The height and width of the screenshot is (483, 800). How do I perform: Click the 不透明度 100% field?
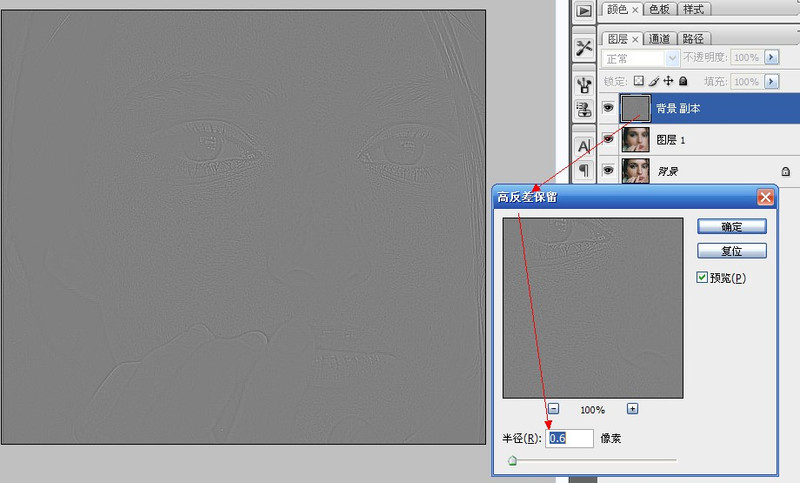(747, 57)
